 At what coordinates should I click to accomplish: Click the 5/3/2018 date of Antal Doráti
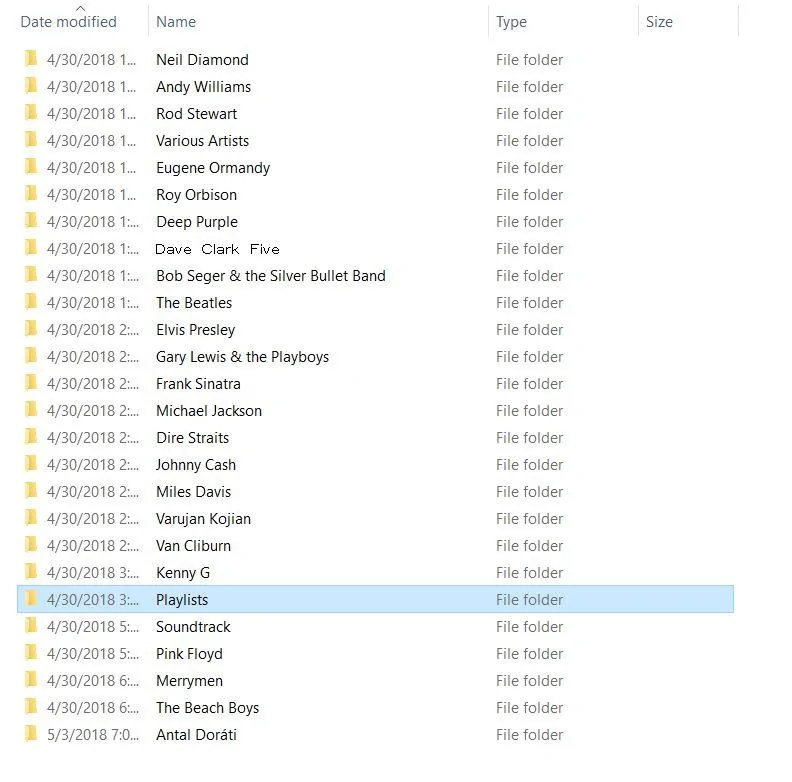click(92, 735)
